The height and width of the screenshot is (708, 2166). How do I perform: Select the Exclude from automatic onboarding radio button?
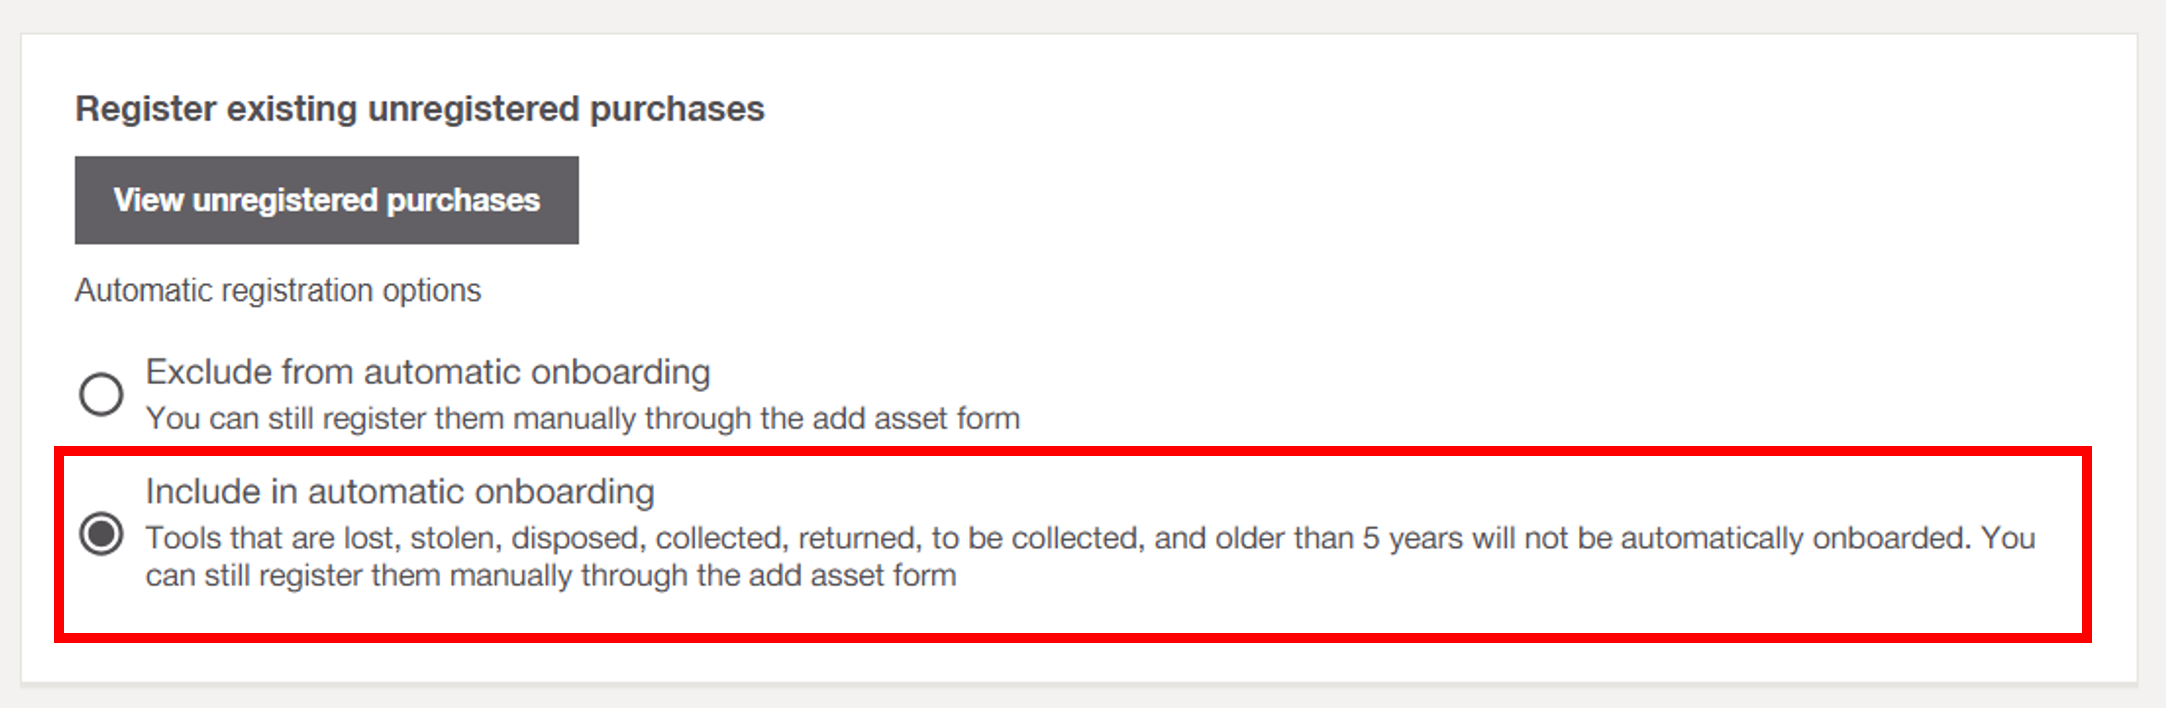tap(101, 394)
